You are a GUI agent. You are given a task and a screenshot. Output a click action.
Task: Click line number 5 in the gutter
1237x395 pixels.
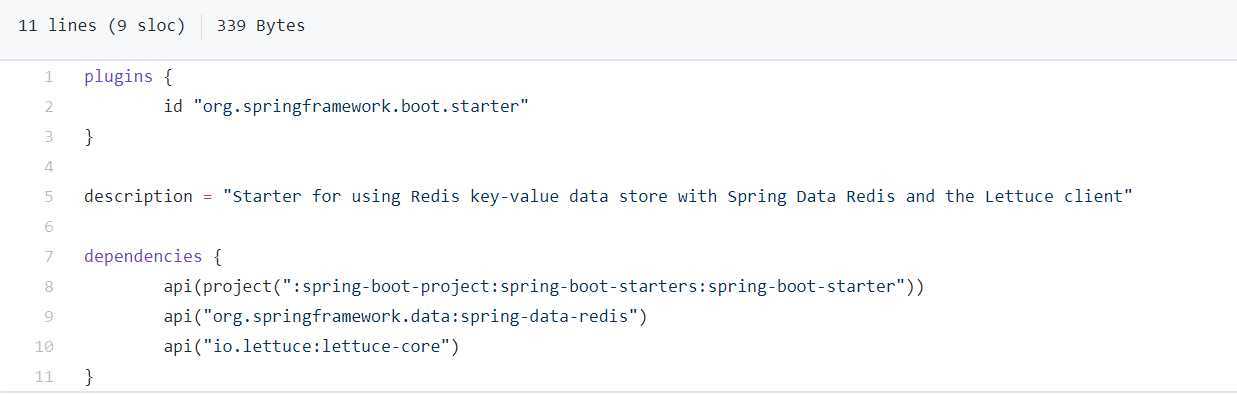pos(48,197)
